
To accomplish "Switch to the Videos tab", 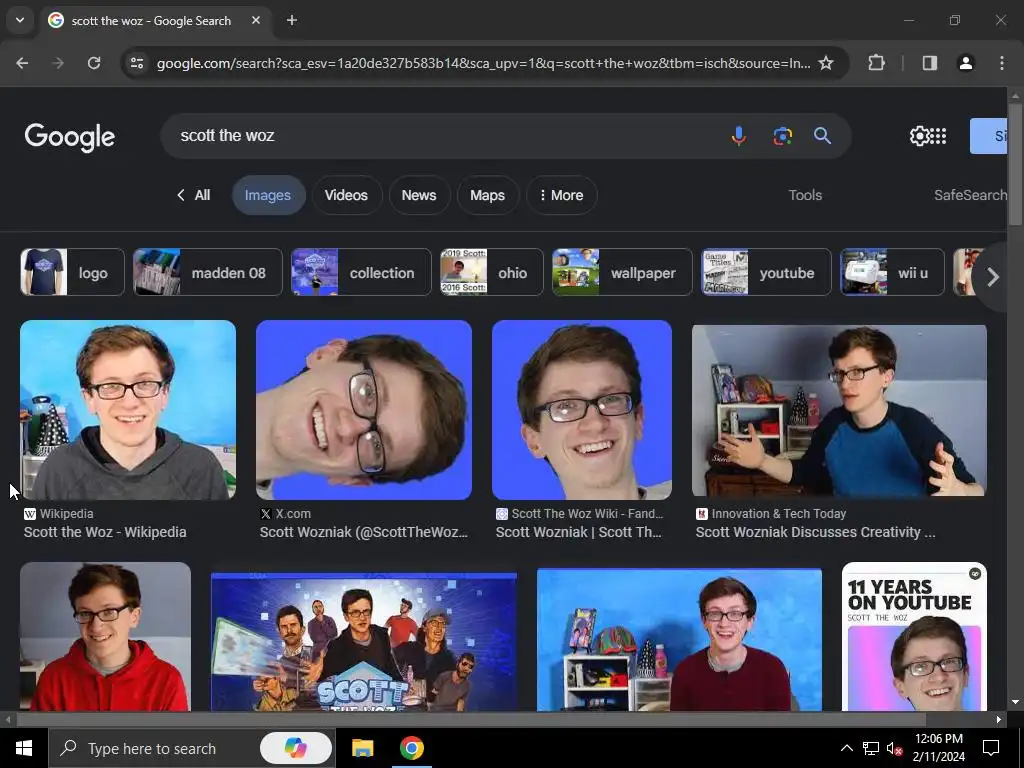I will tap(346, 195).
